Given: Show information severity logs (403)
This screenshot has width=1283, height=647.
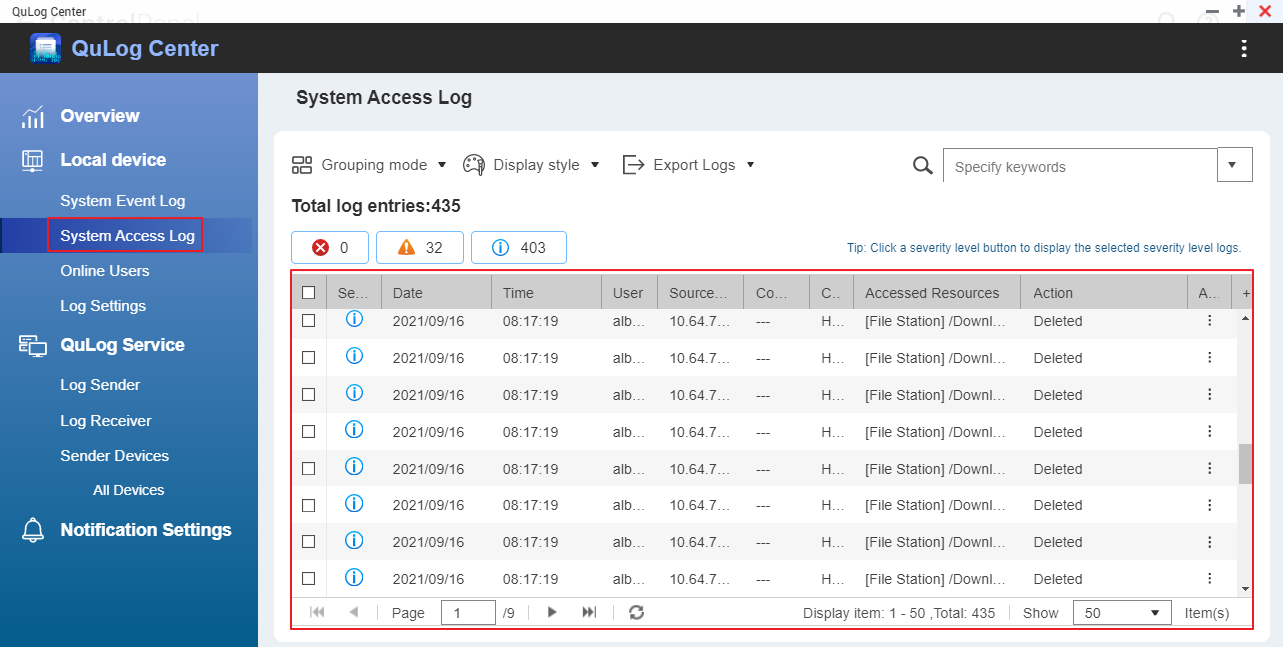Looking at the screenshot, I should point(518,247).
